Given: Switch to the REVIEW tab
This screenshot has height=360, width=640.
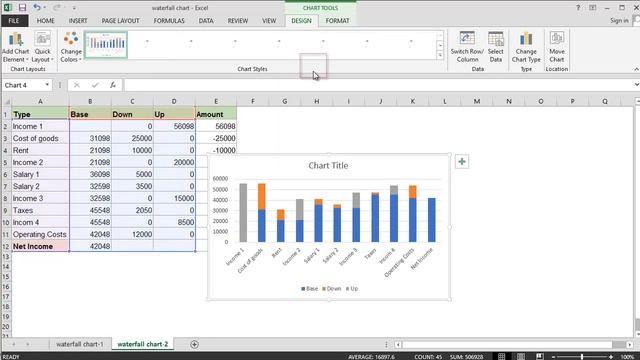Looking at the screenshot, I should tap(238, 21).
